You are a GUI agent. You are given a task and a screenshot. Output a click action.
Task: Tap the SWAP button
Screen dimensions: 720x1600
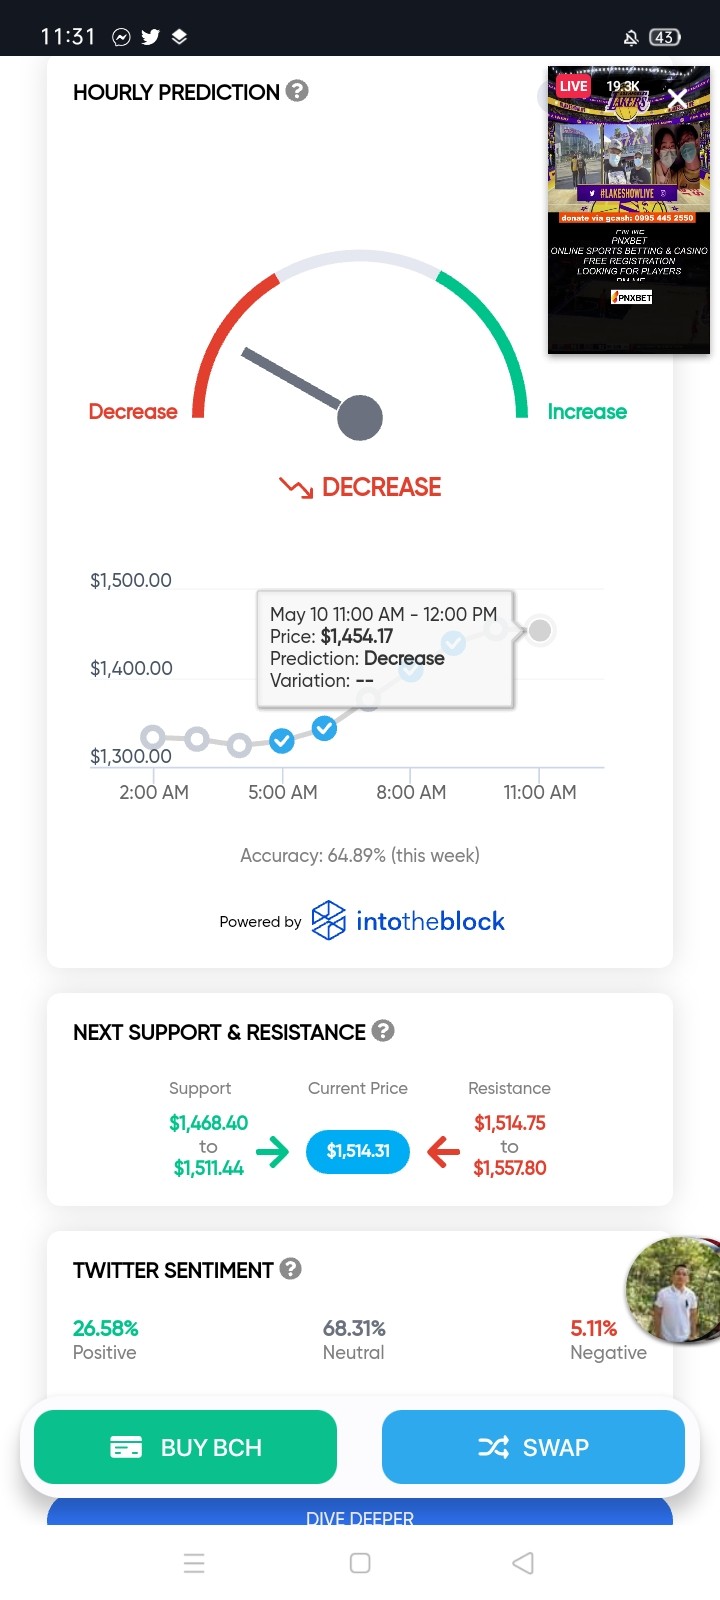533,1447
